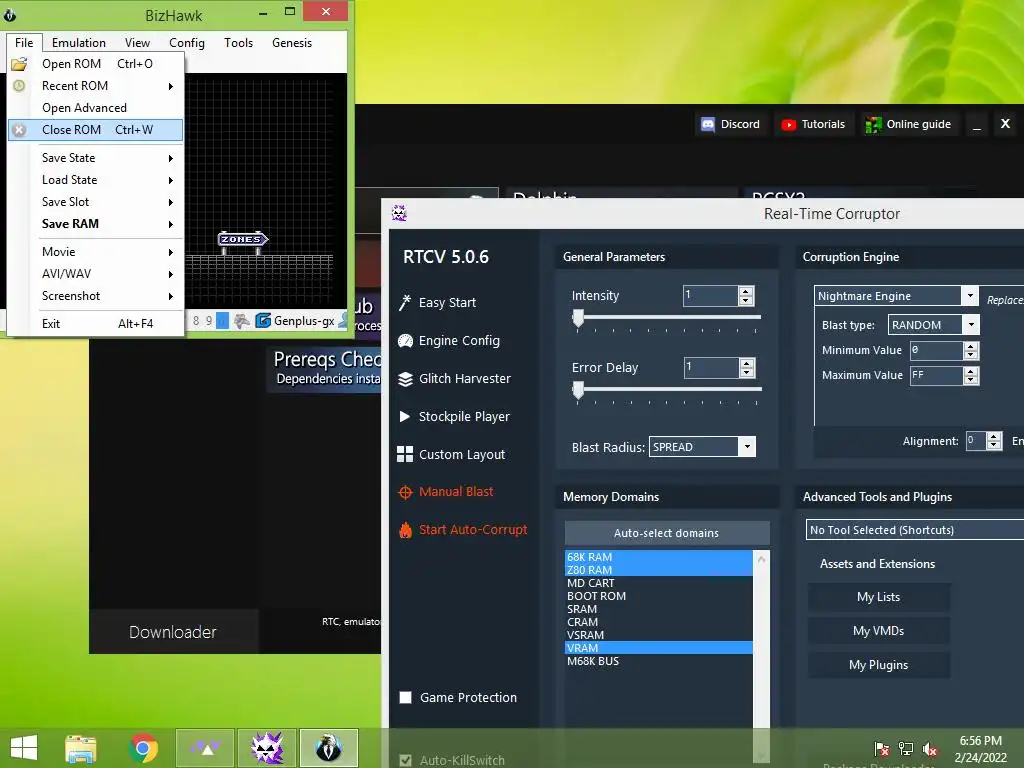Click the Real-Time Corruptor window logo icon
This screenshot has height=768, width=1024.
(399, 213)
